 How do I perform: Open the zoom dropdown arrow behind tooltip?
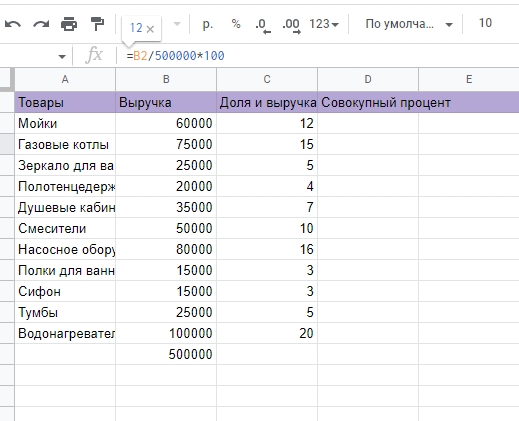click(177, 24)
